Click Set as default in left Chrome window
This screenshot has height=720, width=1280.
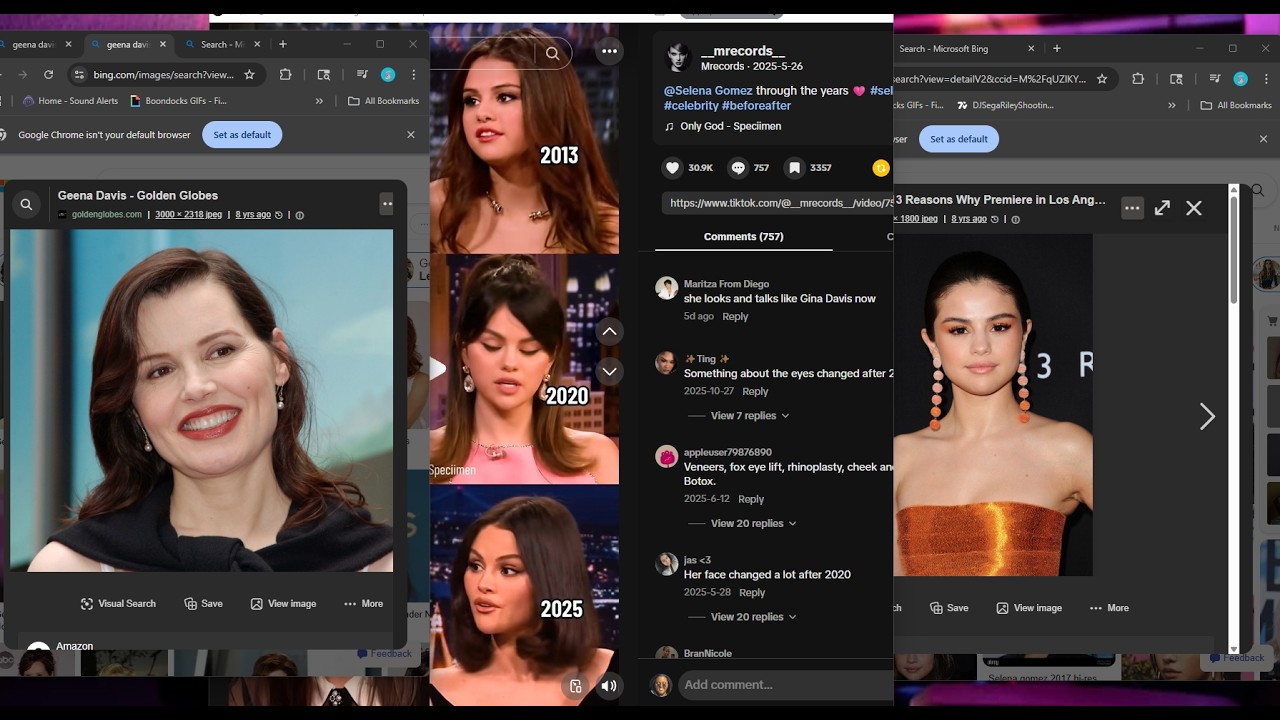coord(242,135)
